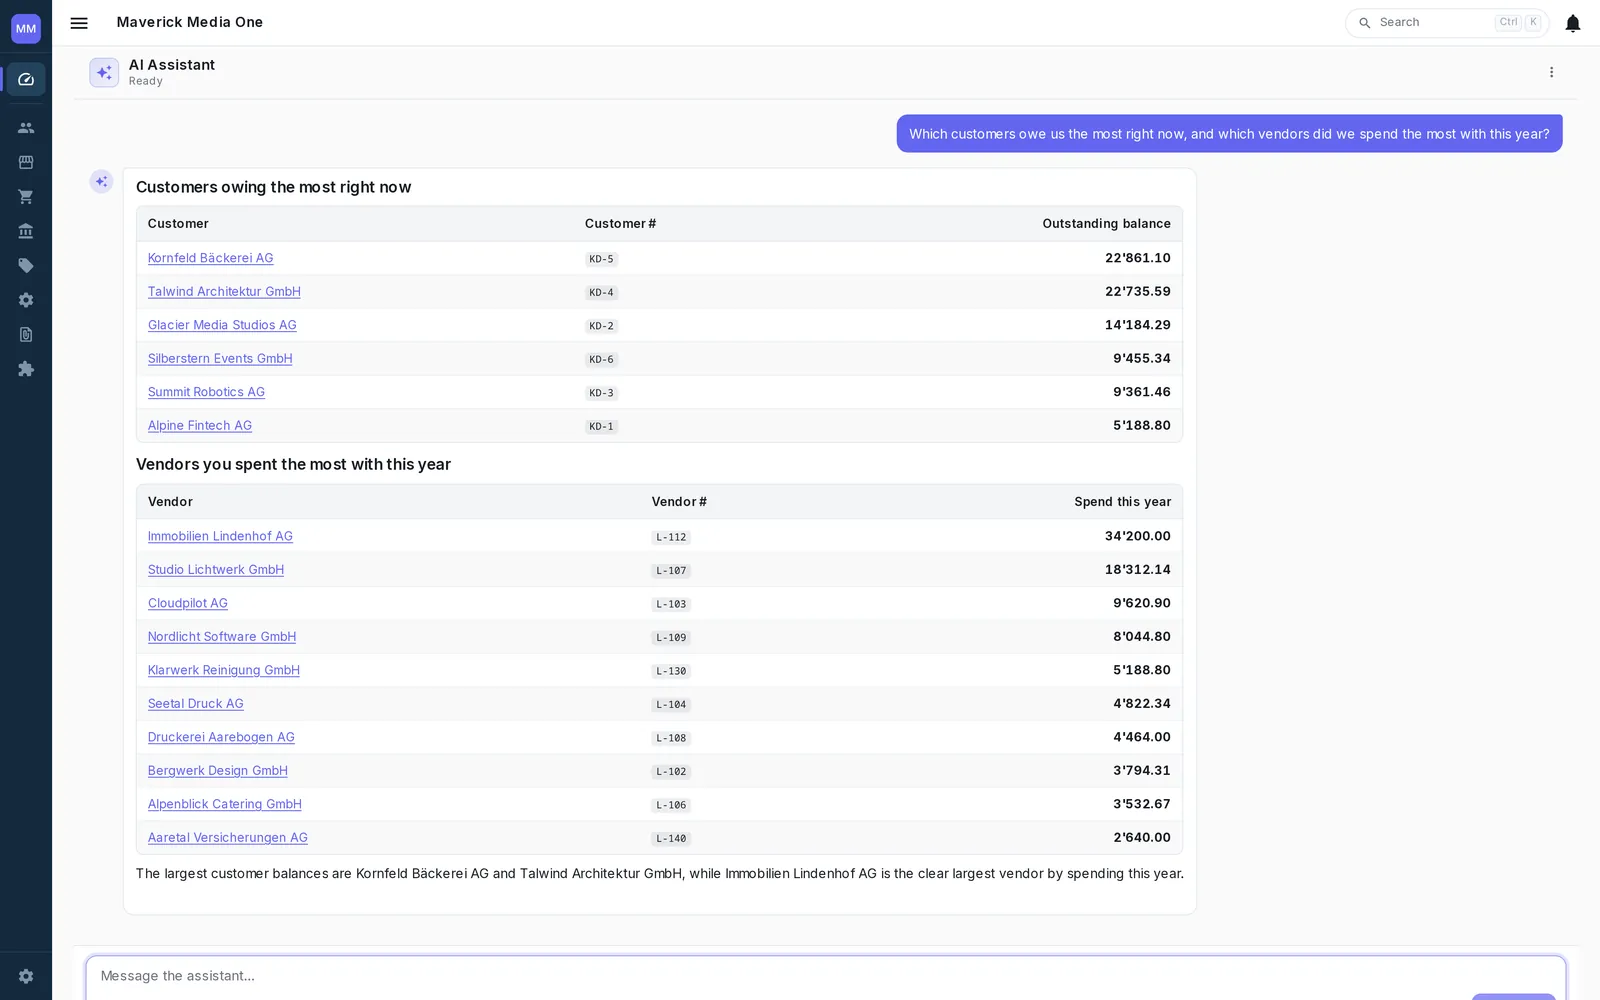Screen dimensions: 1600x1000
Task: Open Talwind Architektur GmbH customer link
Action: (224, 292)
